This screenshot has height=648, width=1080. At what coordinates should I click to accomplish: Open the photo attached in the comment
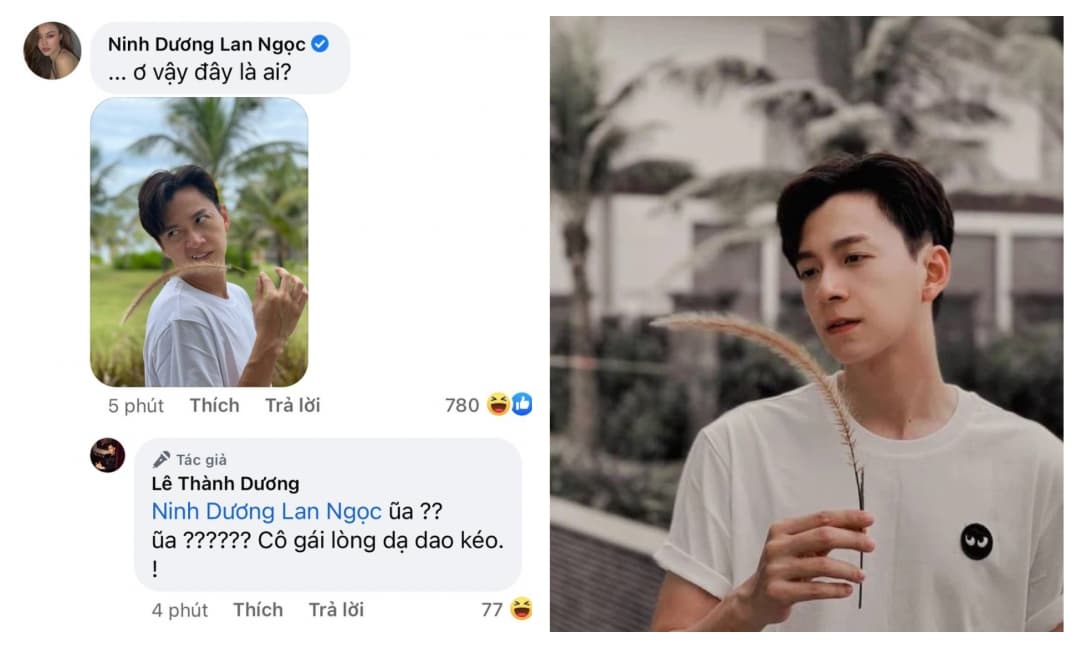[x=199, y=242]
